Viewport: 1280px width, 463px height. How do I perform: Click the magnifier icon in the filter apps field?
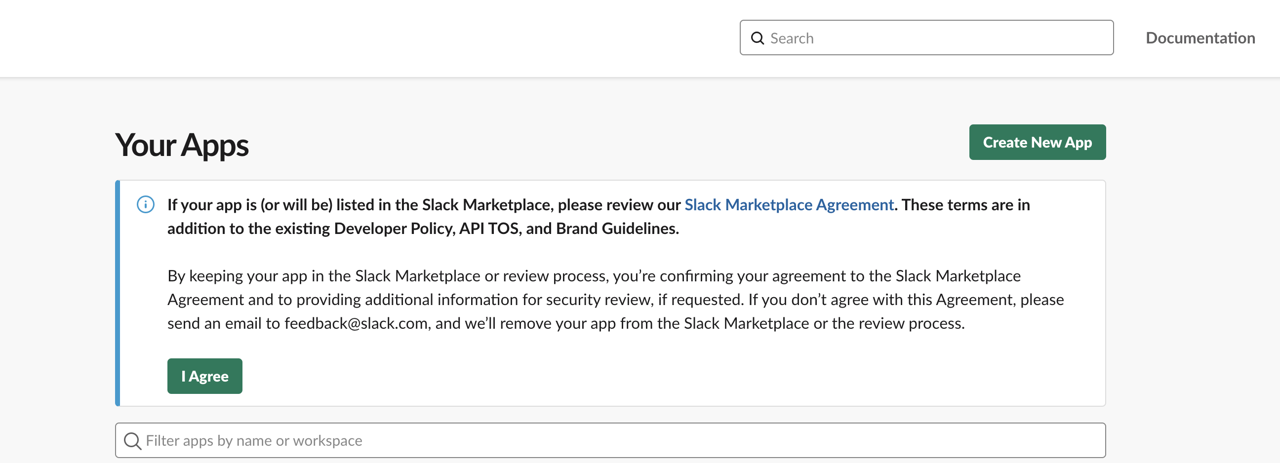[x=132, y=441]
